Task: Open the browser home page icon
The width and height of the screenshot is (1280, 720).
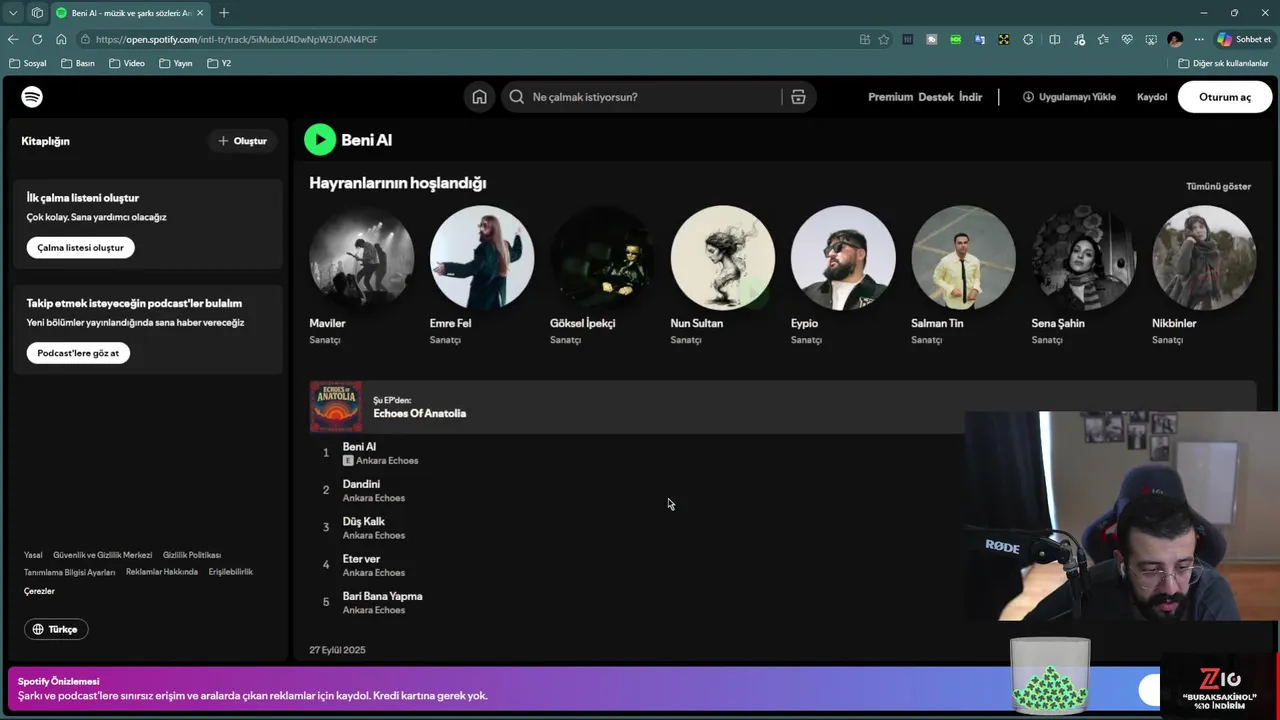Action: tap(61, 39)
